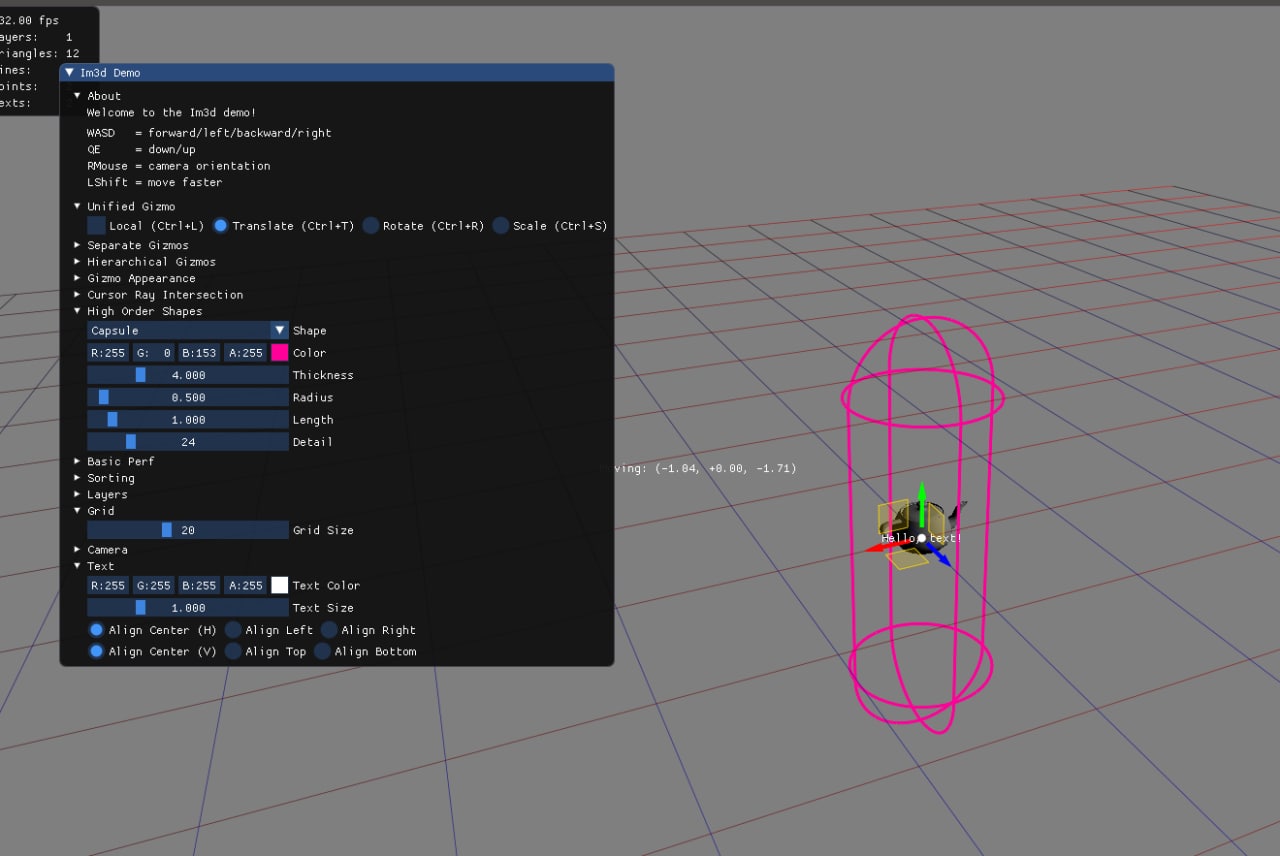
Task: Expand Cursor Ray Intersection section
Action: pyautogui.click(x=77, y=295)
